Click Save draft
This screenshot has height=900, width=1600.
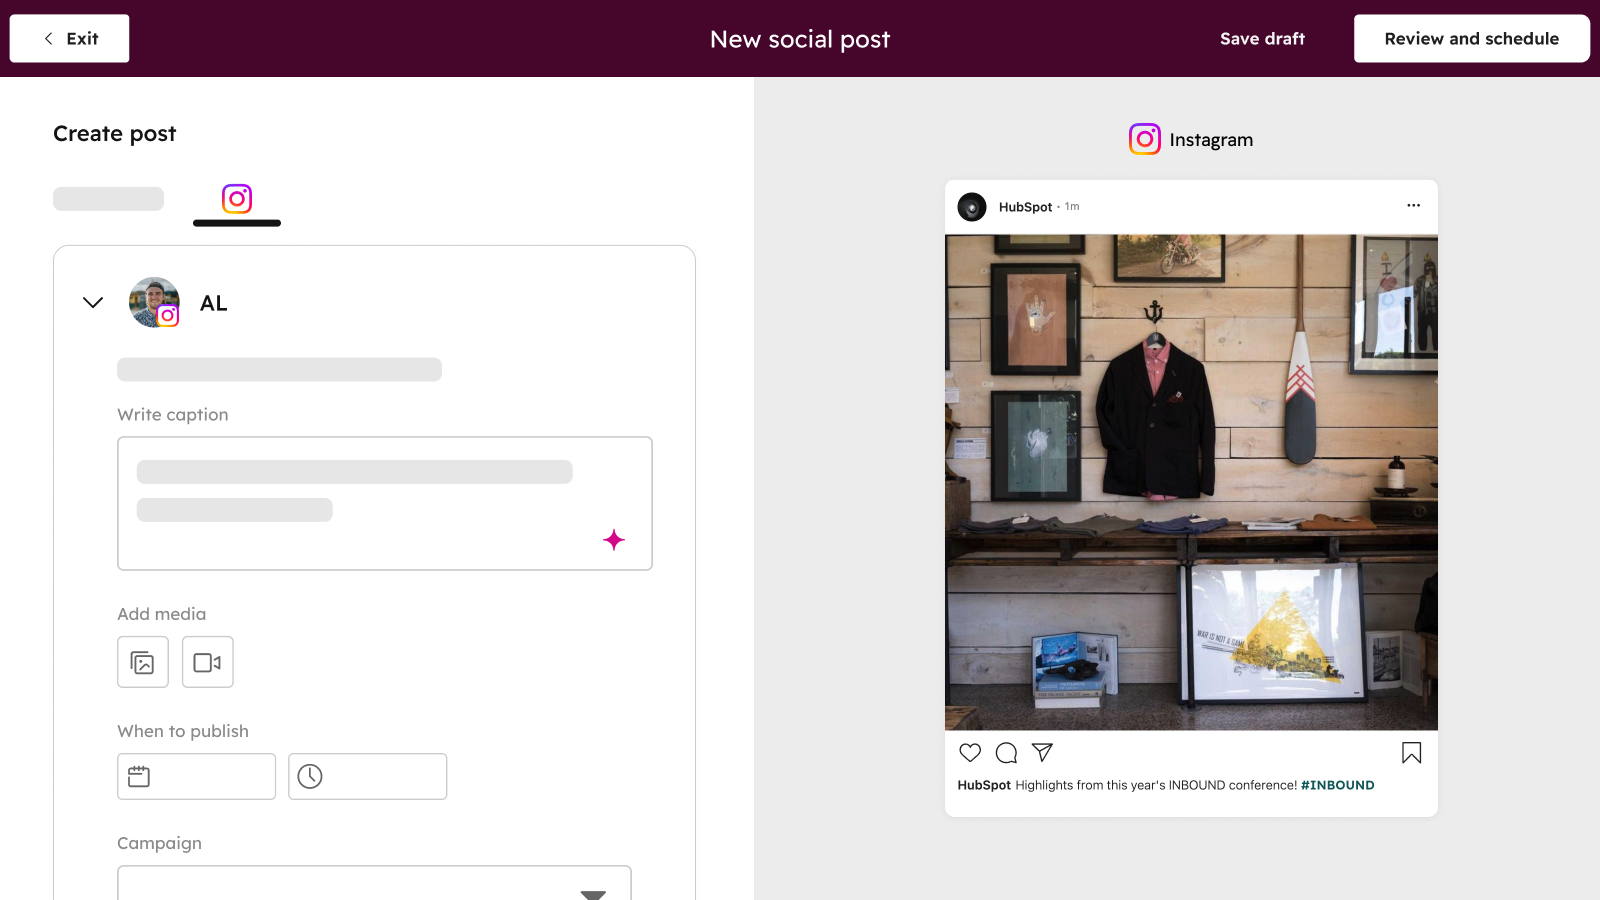coord(1261,38)
